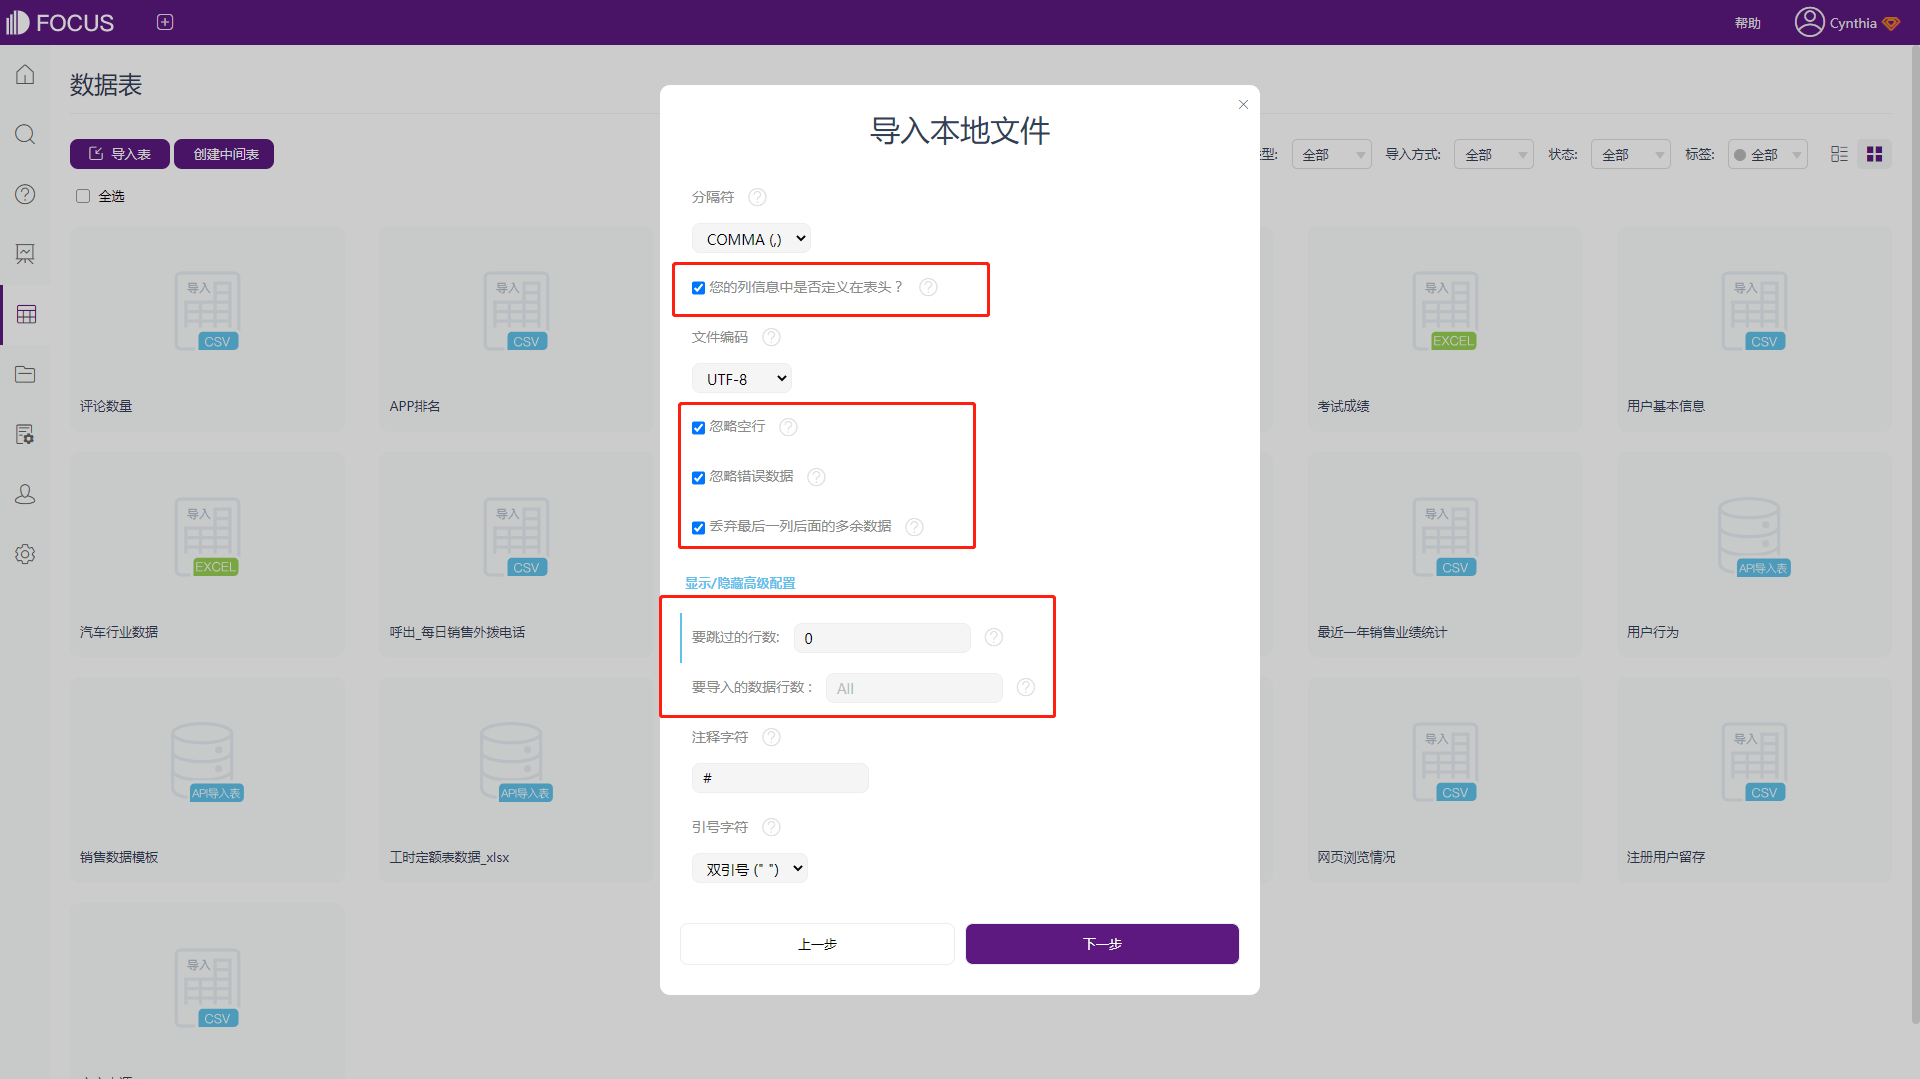
Task: Click the search magnifier sidebar icon
Action: coord(25,135)
